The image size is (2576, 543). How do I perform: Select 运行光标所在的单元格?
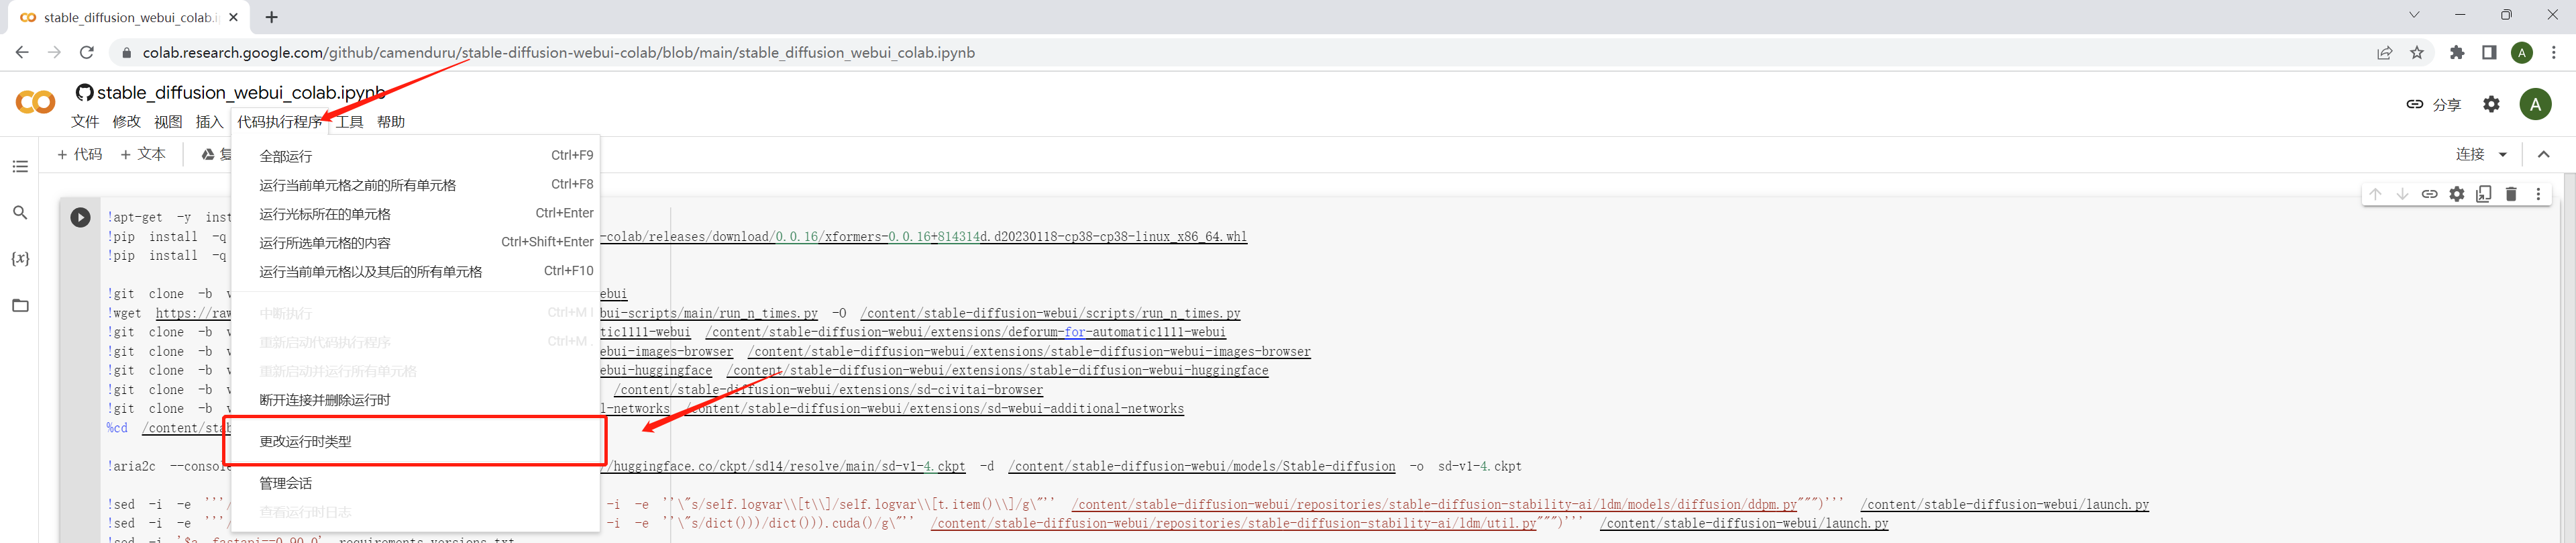415,214
